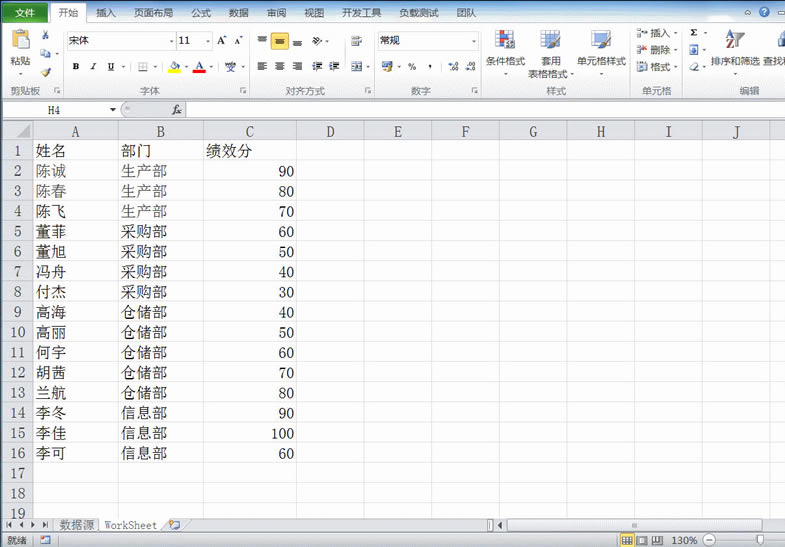Select column C header

[249, 132]
